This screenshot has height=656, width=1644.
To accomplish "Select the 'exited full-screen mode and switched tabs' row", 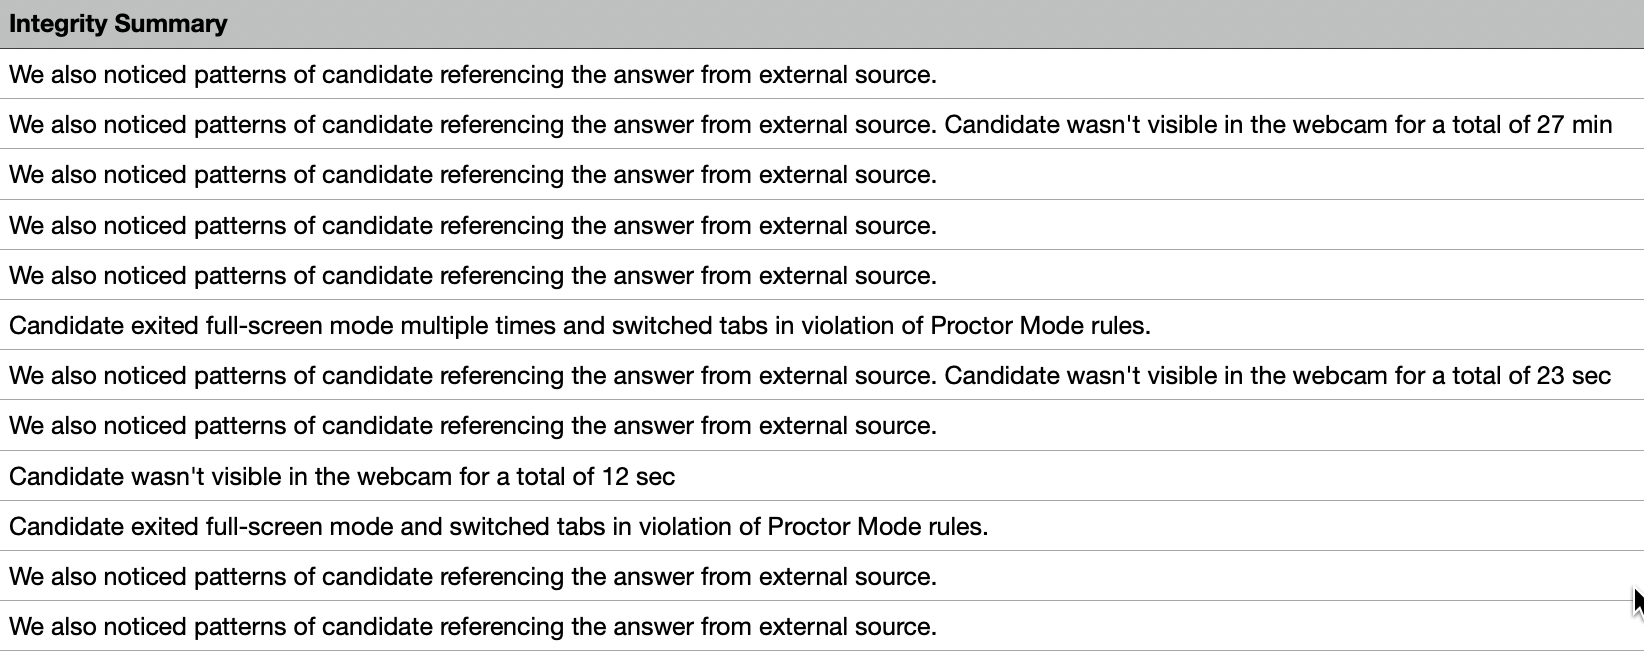I will click(x=498, y=527).
